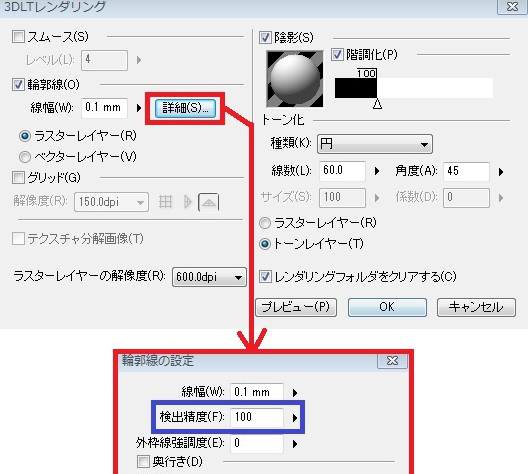
Task: Toggle the 階調化(P) checkbox
Action: point(337,54)
